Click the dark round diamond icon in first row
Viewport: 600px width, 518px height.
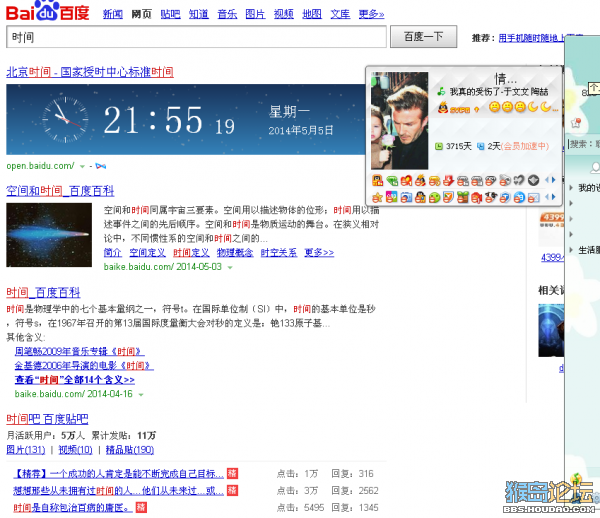coord(533,180)
